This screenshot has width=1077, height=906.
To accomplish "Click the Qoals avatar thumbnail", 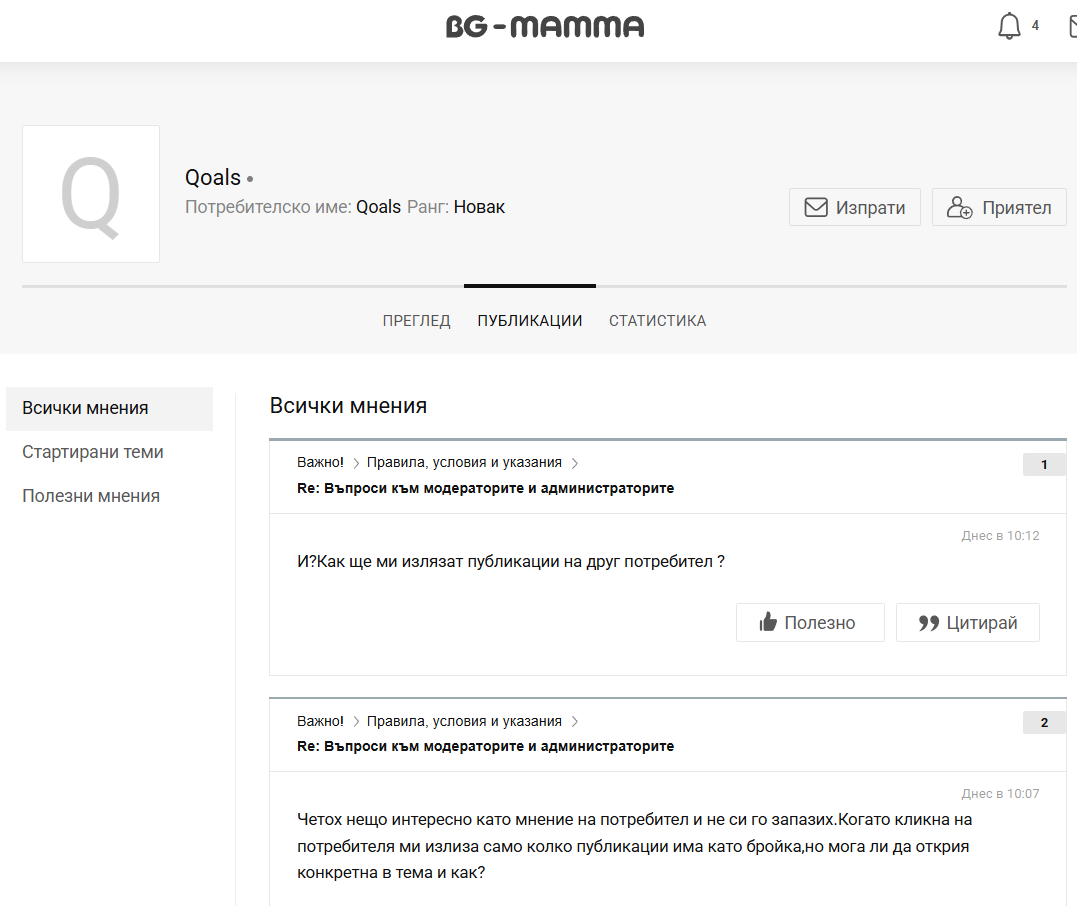I will coord(91,194).
